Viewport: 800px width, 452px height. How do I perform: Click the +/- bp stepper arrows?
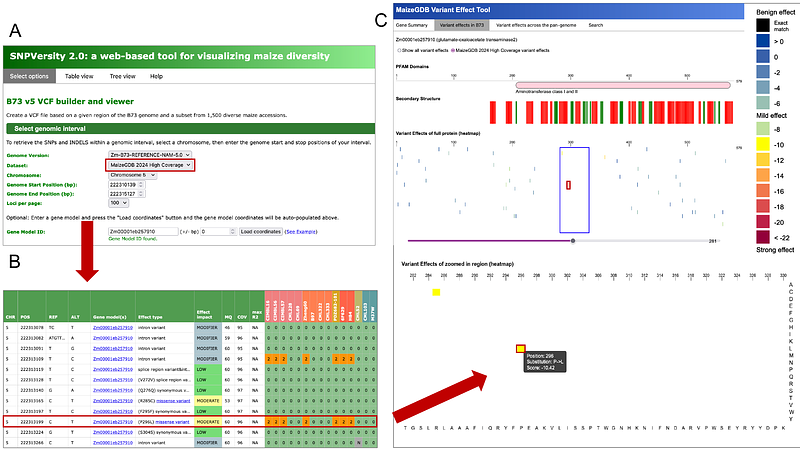click(233, 232)
